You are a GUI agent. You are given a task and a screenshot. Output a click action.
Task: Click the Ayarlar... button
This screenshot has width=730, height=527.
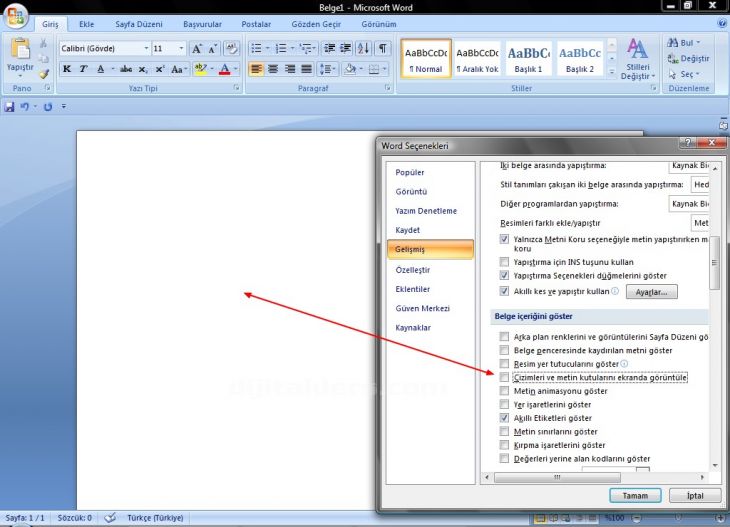[x=651, y=292]
